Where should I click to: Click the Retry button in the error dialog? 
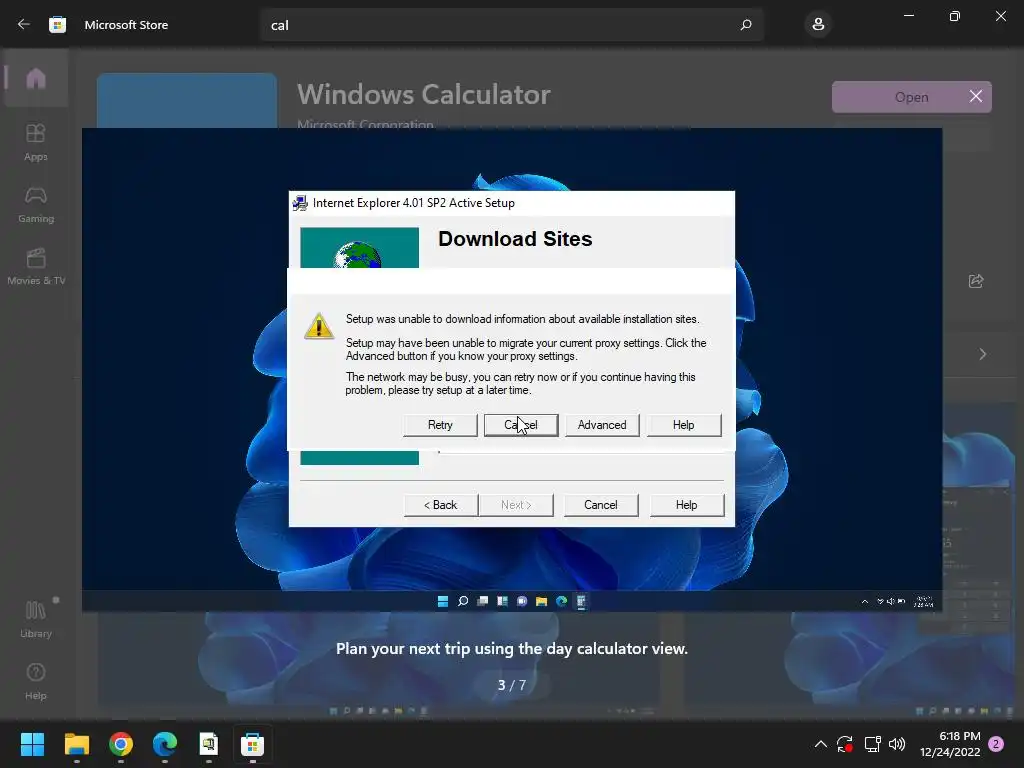[x=440, y=424]
